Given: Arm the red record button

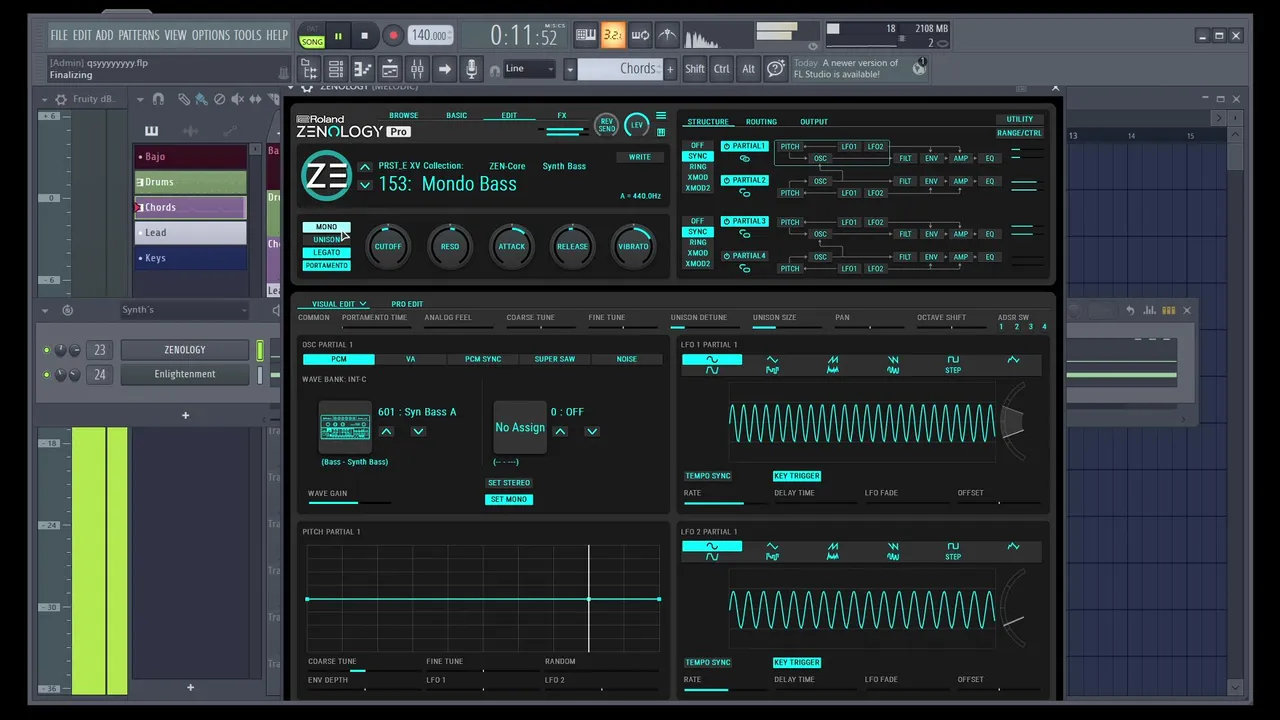Looking at the screenshot, I should coord(393,36).
